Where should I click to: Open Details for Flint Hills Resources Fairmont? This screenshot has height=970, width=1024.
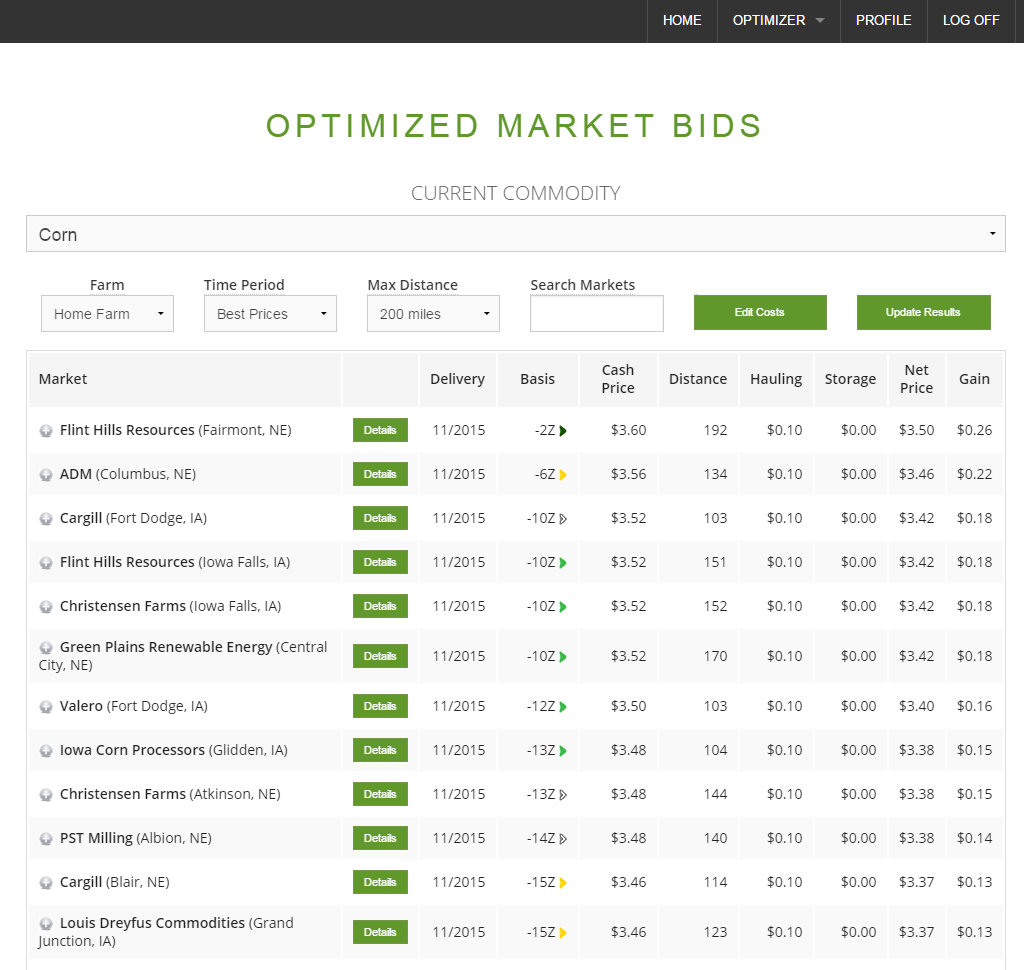(380, 430)
